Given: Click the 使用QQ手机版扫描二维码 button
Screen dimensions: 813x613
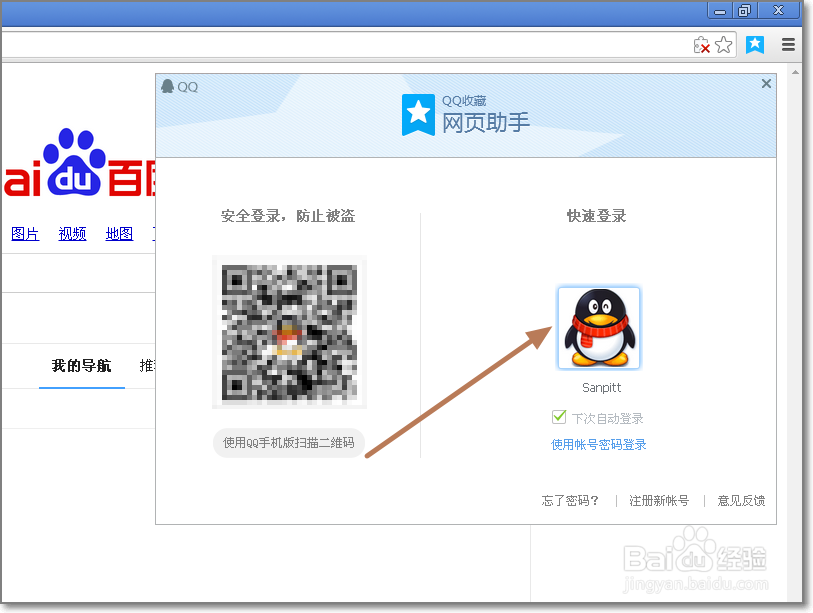Looking at the screenshot, I should pos(289,443).
